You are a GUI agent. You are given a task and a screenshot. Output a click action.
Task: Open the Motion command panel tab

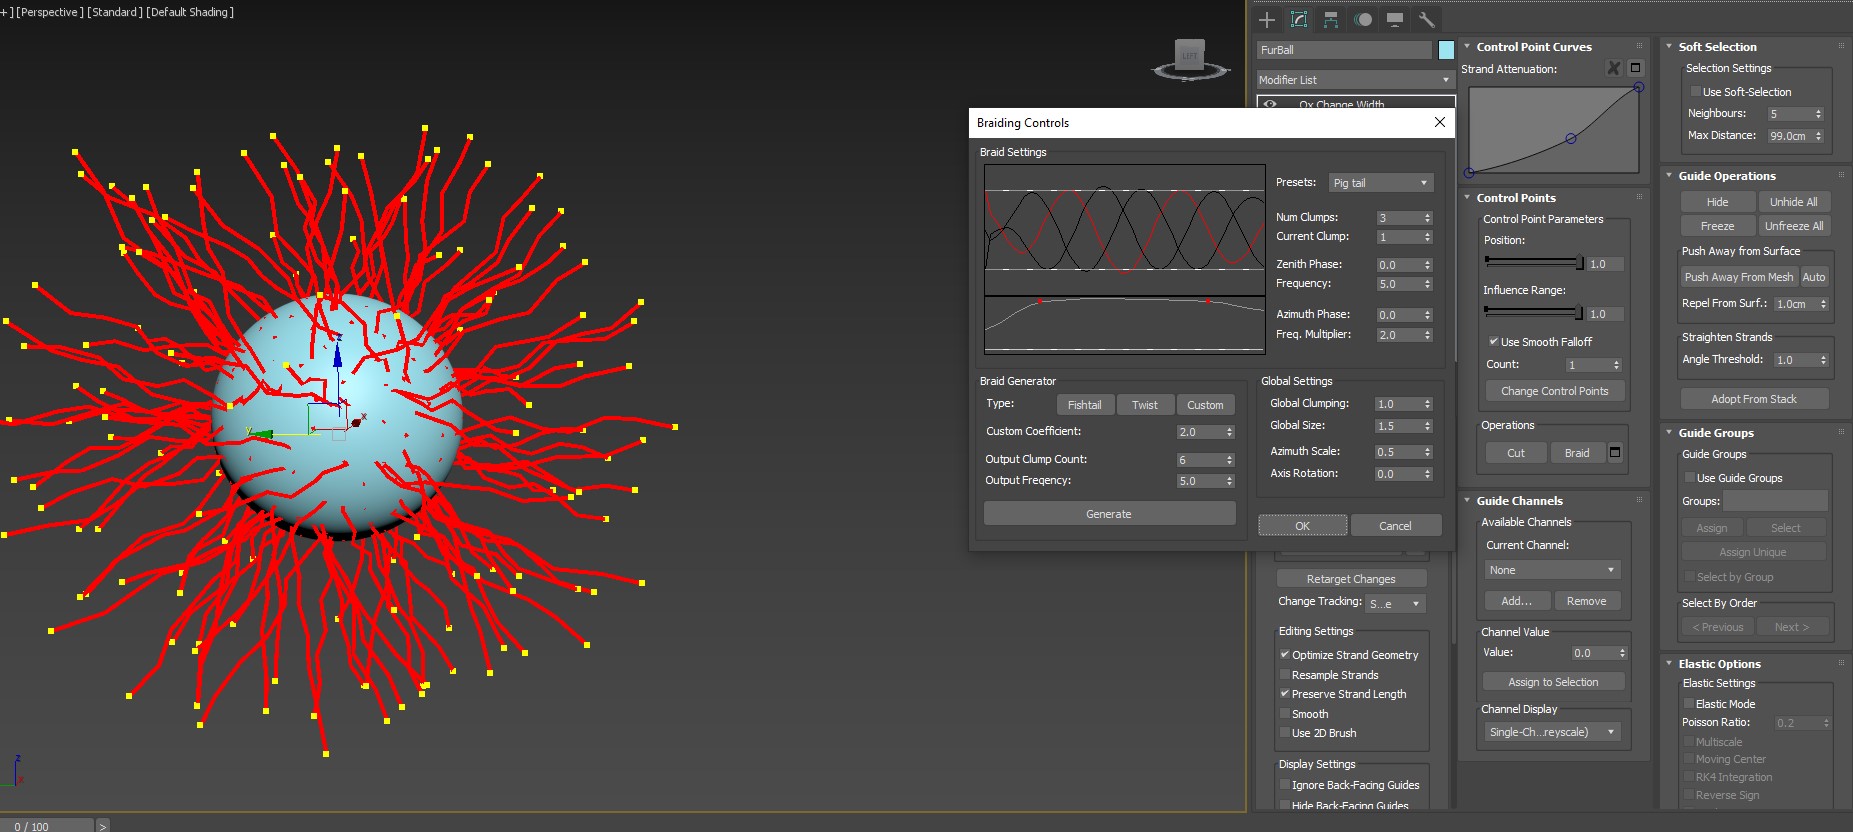tap(1363, 20)
